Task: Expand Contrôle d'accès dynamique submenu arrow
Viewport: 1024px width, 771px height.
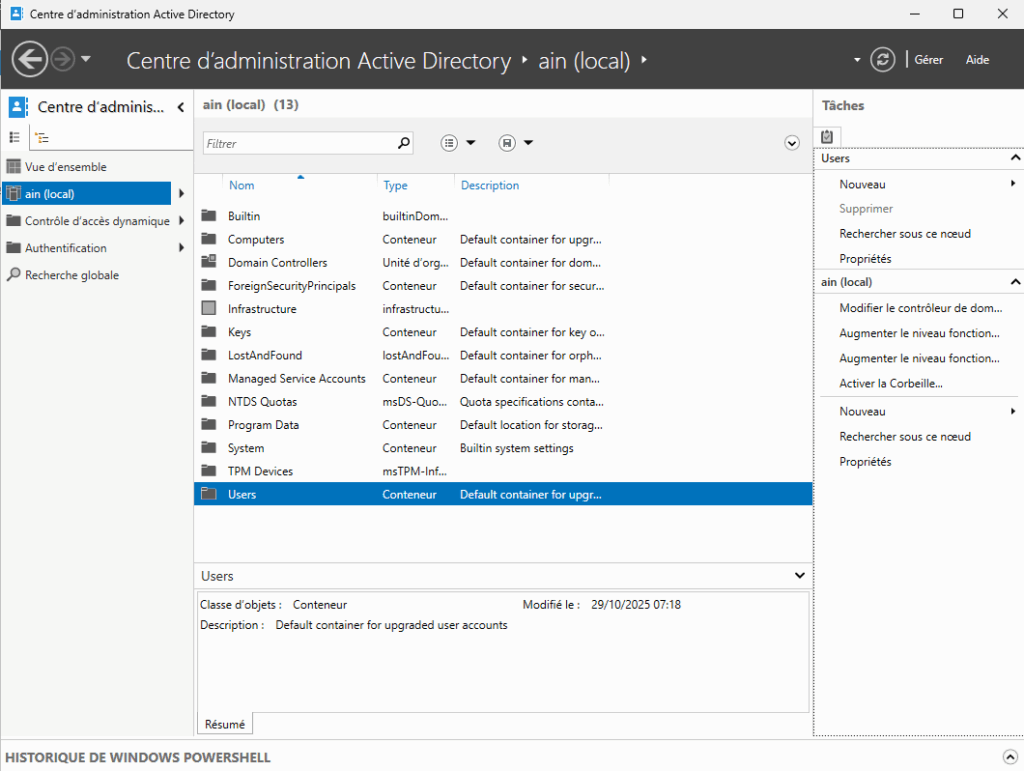Action: pos(181,221)
